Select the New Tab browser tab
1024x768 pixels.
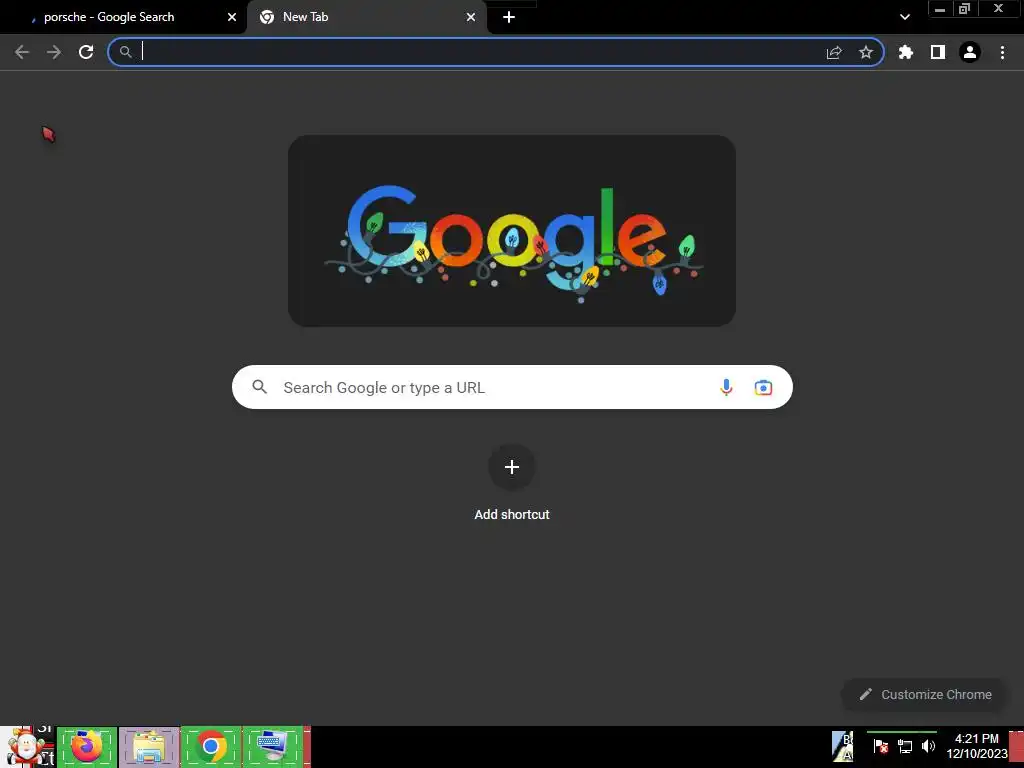click(x=367, y=17)
